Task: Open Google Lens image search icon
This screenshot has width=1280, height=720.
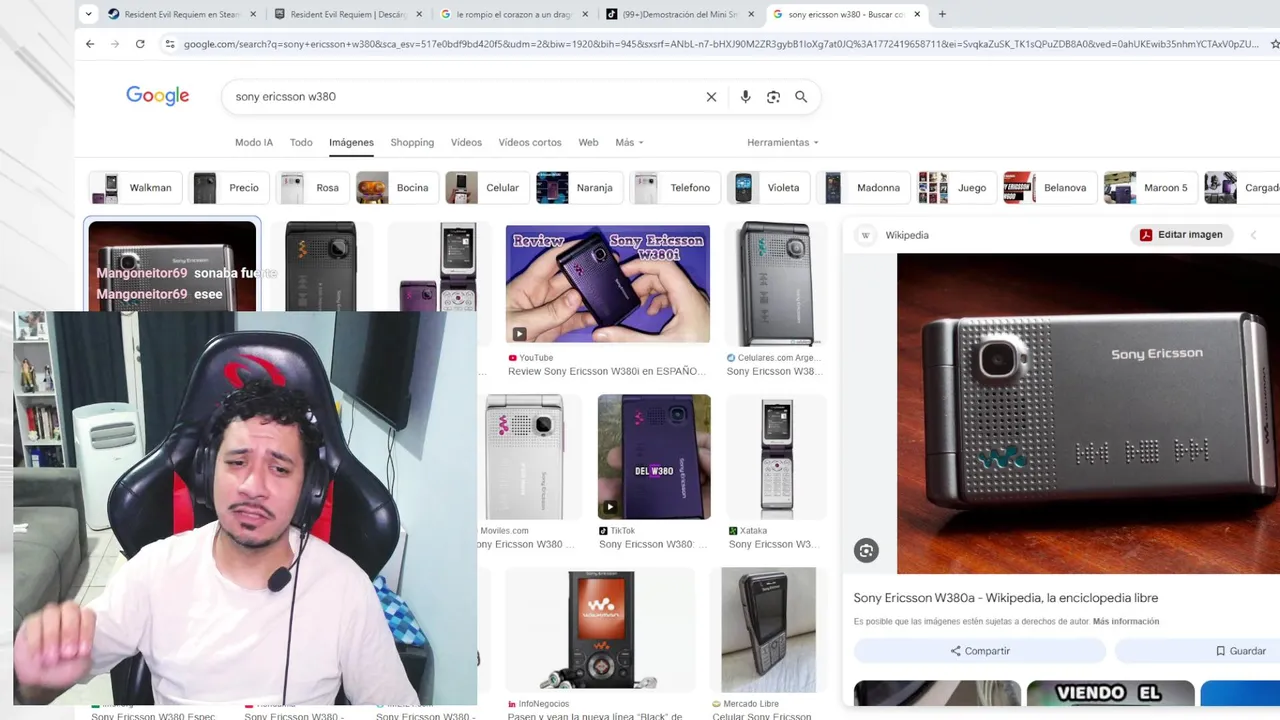Action: (773, 97)
